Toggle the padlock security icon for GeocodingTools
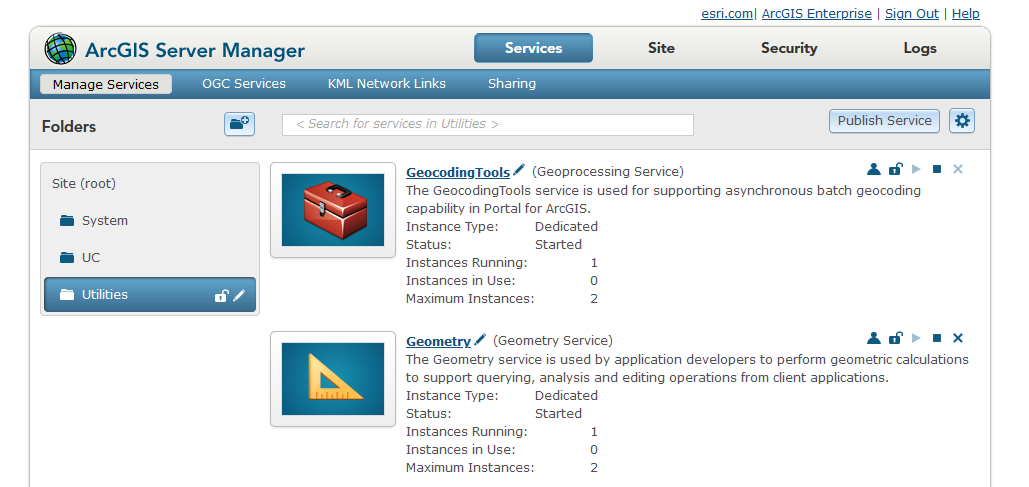The image size is (1029, 487). [895, 170]
